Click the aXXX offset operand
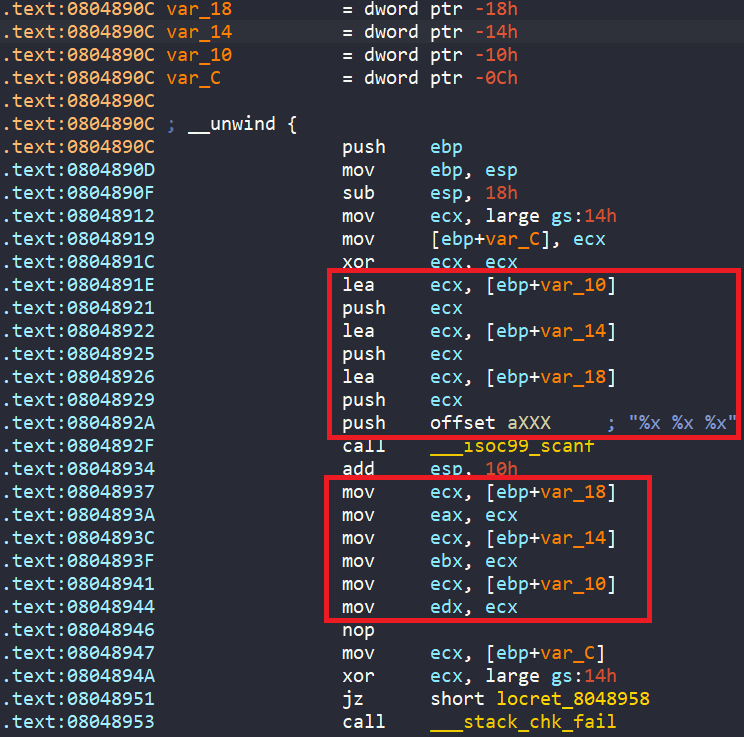 click(x=529, y=423)
